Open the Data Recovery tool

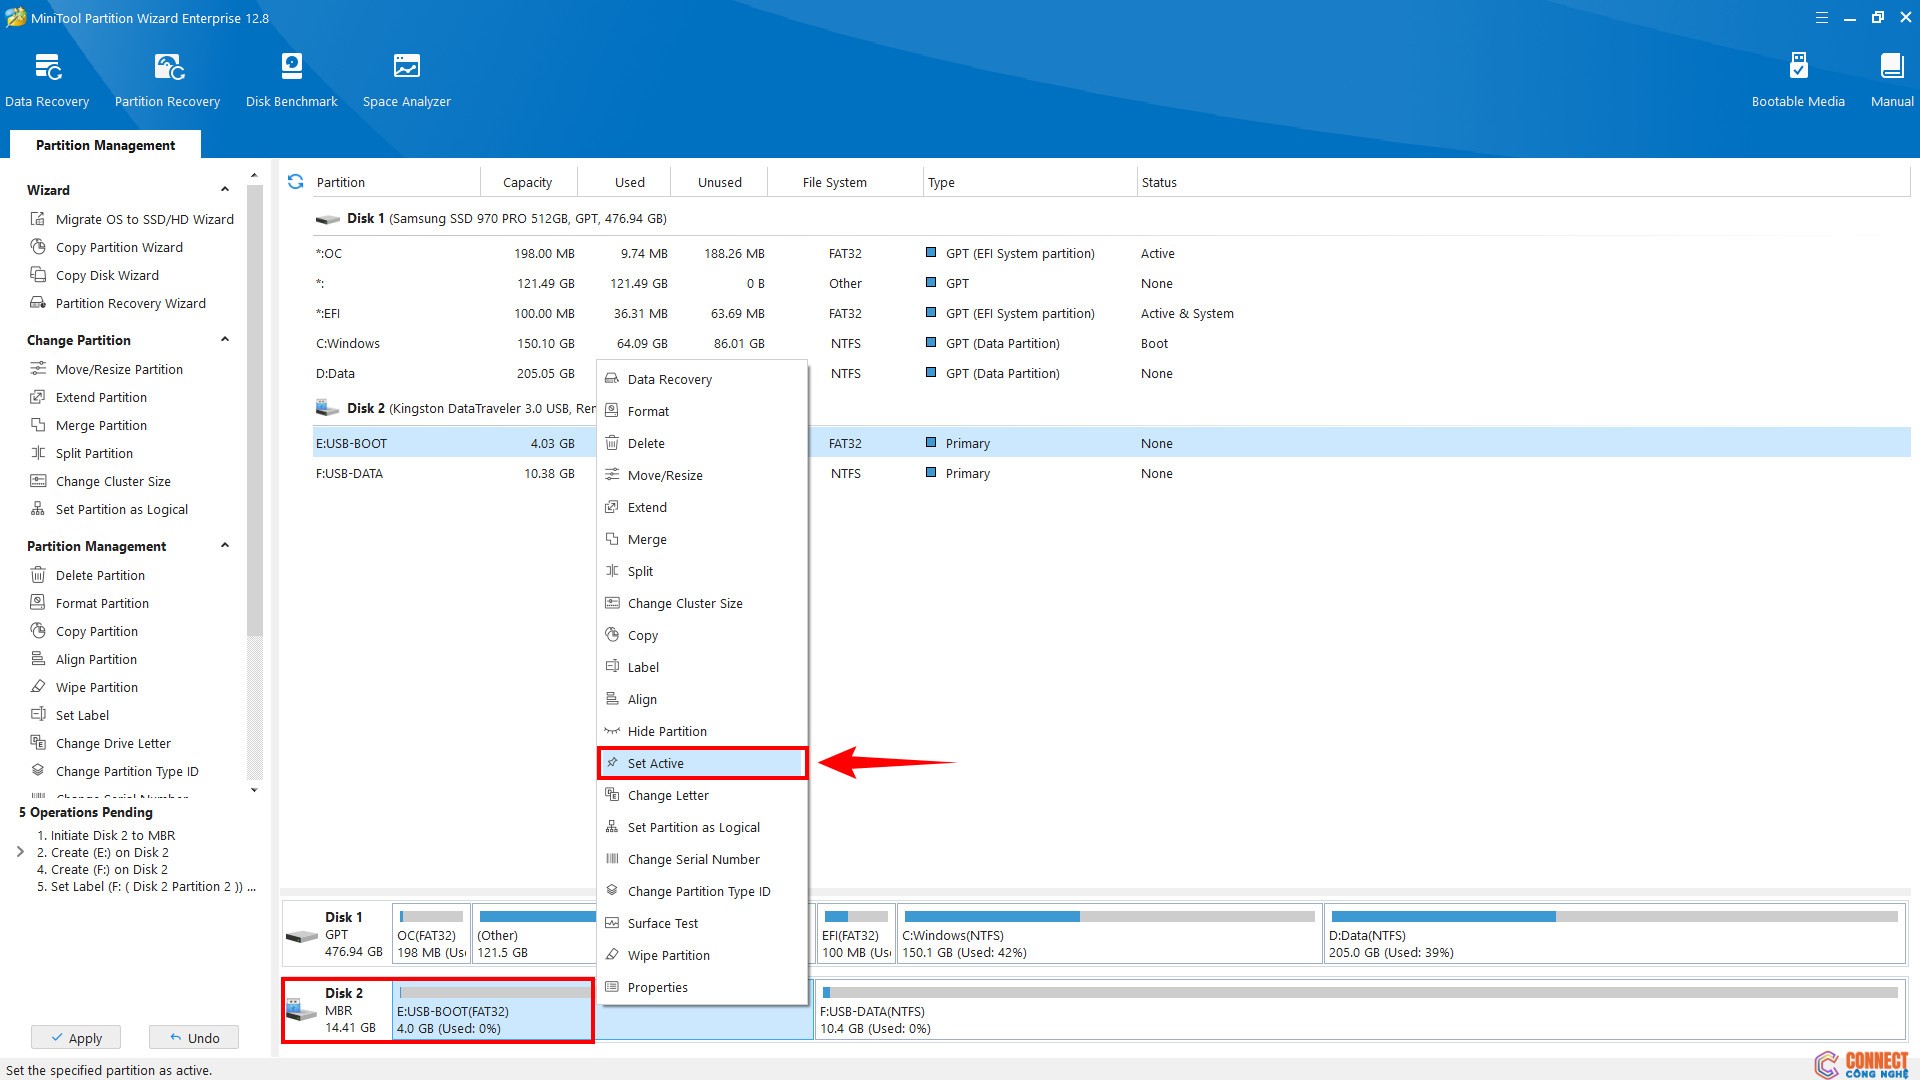[x=47, y=80]
